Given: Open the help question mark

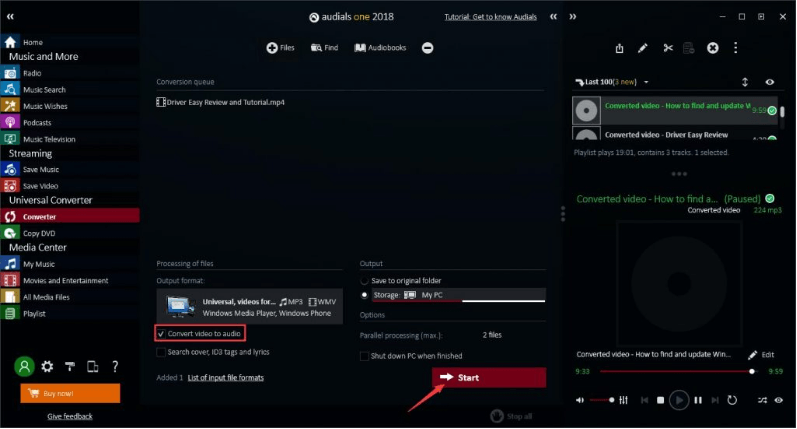Looking at the screenshot, I should coord(115,366).
